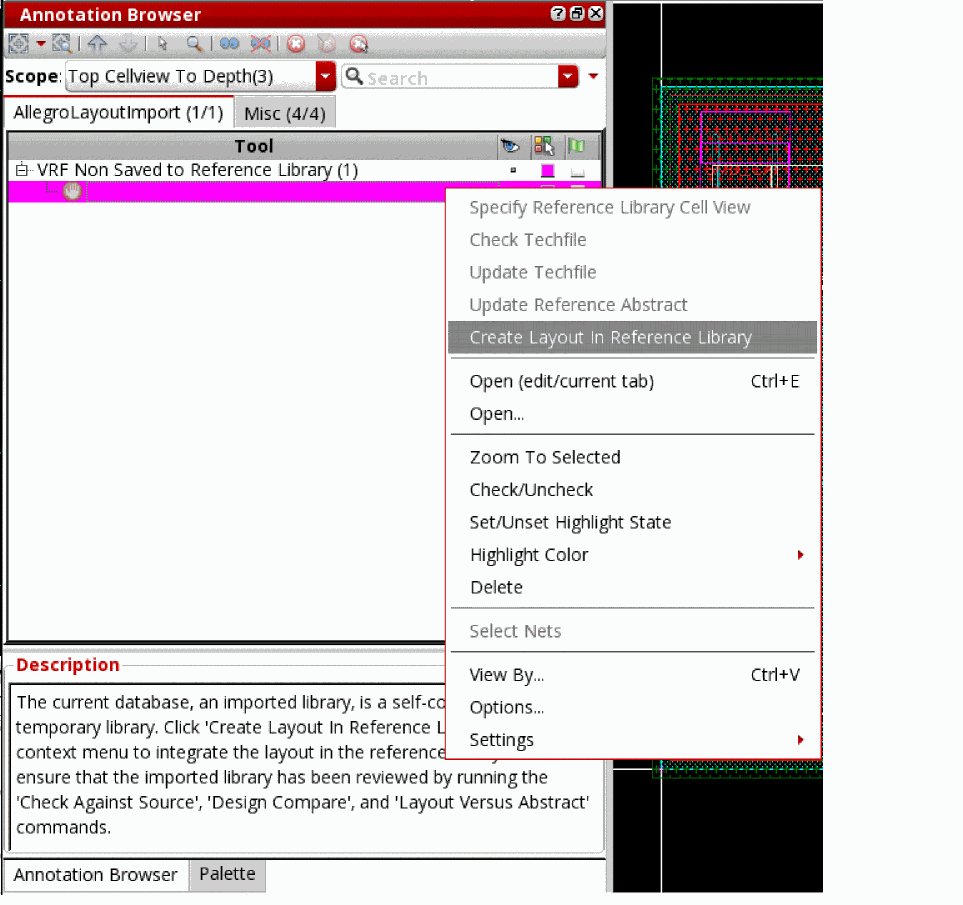Screen dimensions: 963x905
Task: Click the up arrow toolbar icon
Action: pyautogui.click(x=97, y=44)
